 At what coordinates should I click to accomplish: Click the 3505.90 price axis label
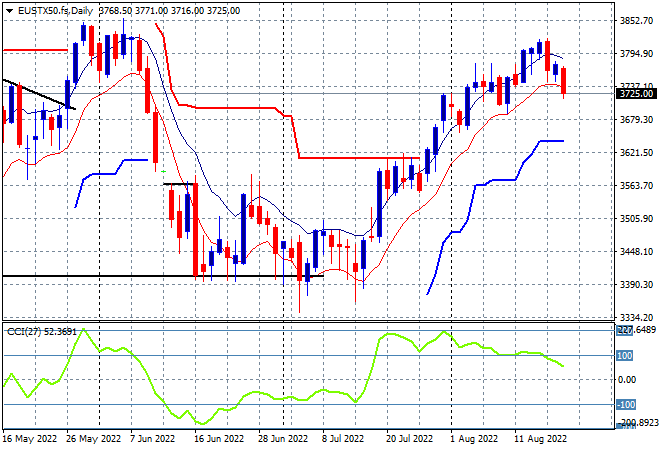[x=636, y=218]
